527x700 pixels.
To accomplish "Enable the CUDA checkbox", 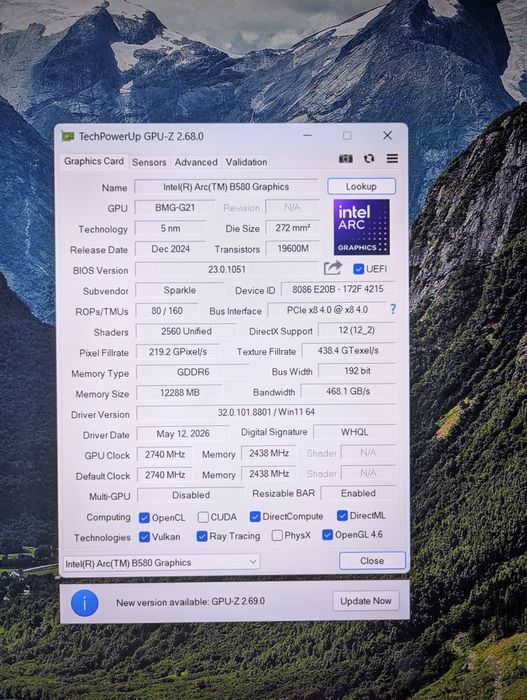I will 203,517.
